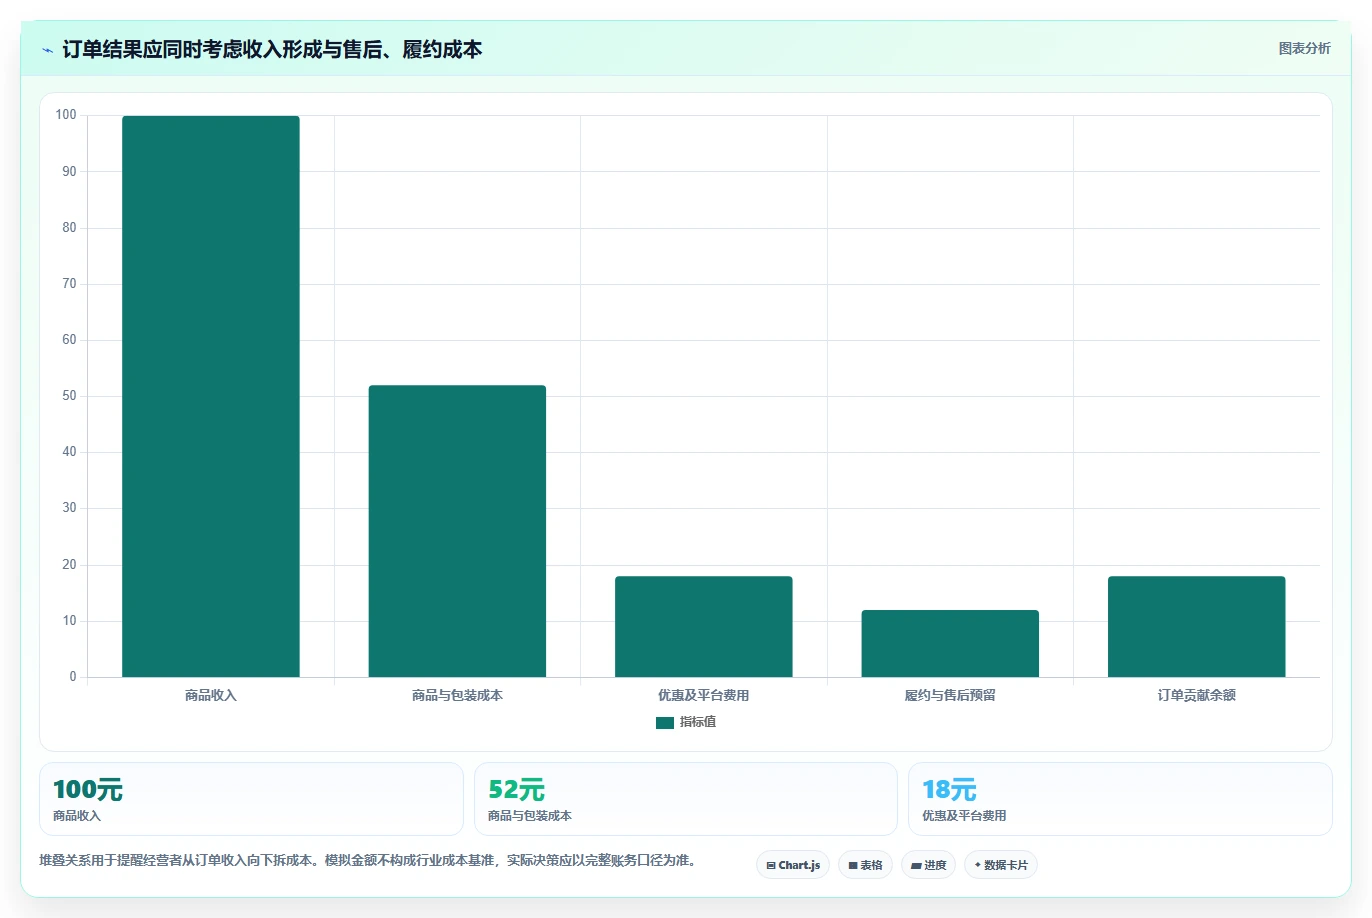Click the icon inside the 进度 tag
This screenshot has height=918, width=1372.
point(916,866)
